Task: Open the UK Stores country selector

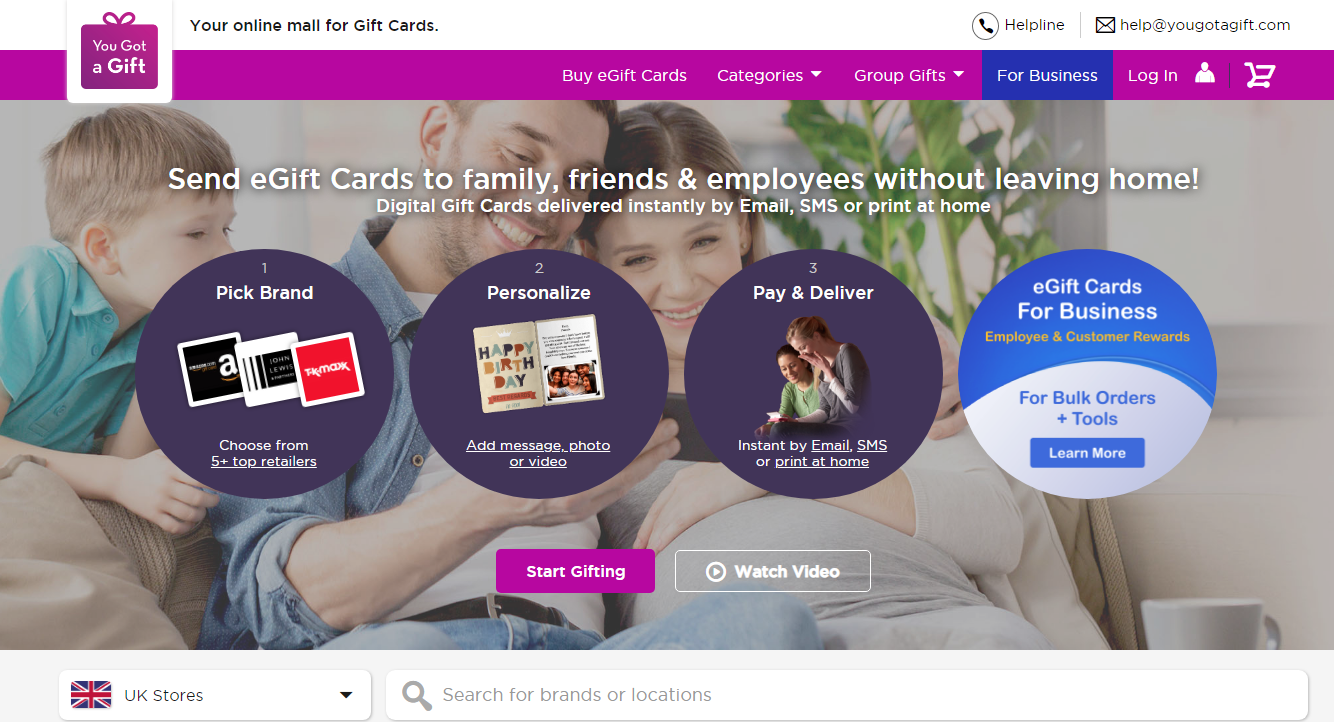Action: (215, 695)
